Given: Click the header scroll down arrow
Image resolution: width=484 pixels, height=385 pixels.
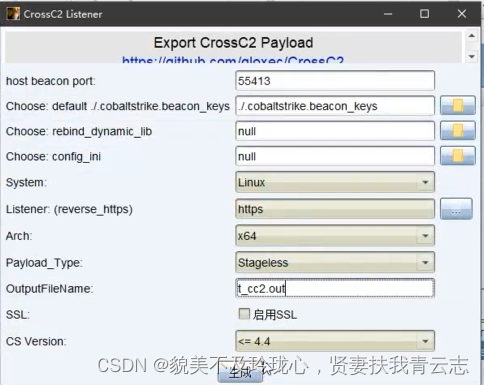Looking at the screenshot, I should 472,56.
